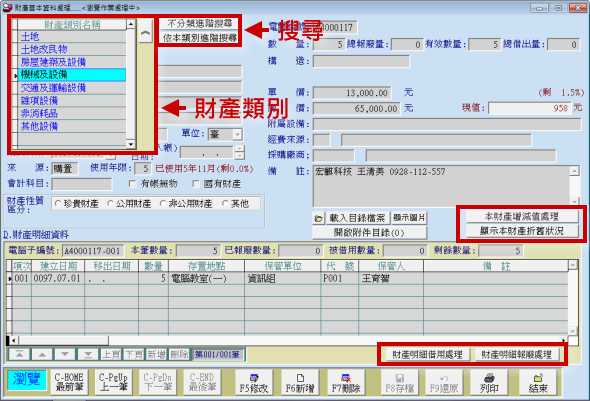Click the 列印 print button

click(x=489, y=383)
